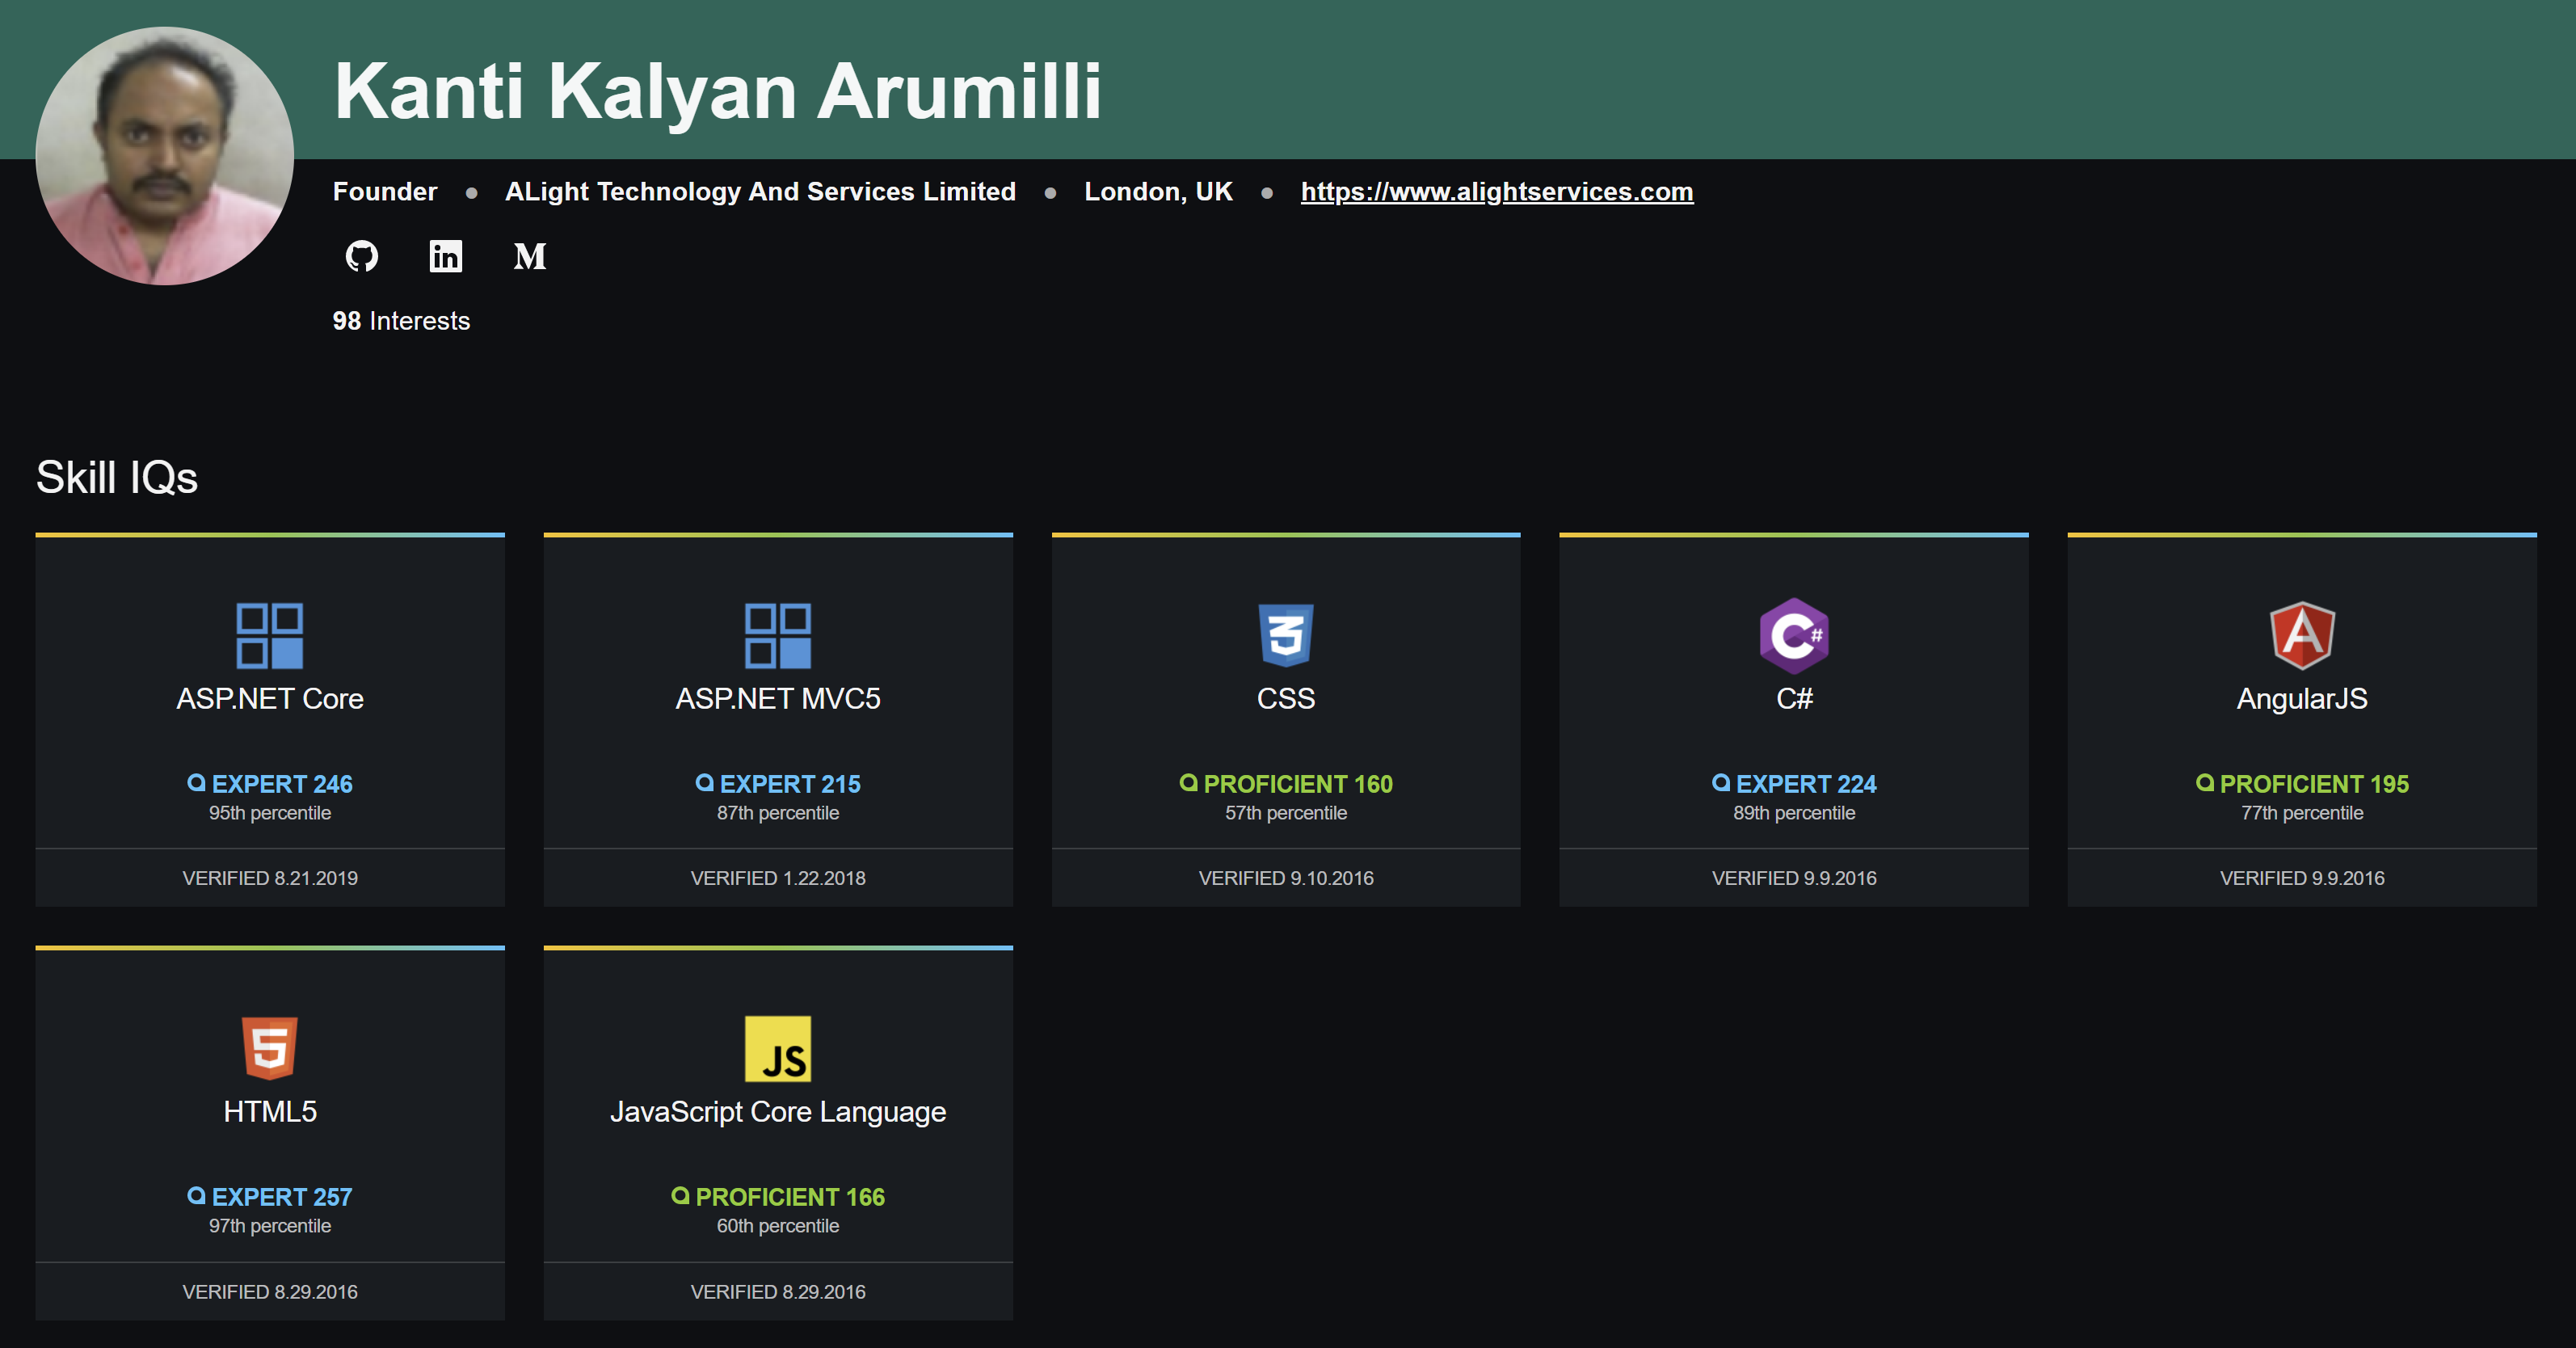Click the HTML5 card title

pos(270,1111)
